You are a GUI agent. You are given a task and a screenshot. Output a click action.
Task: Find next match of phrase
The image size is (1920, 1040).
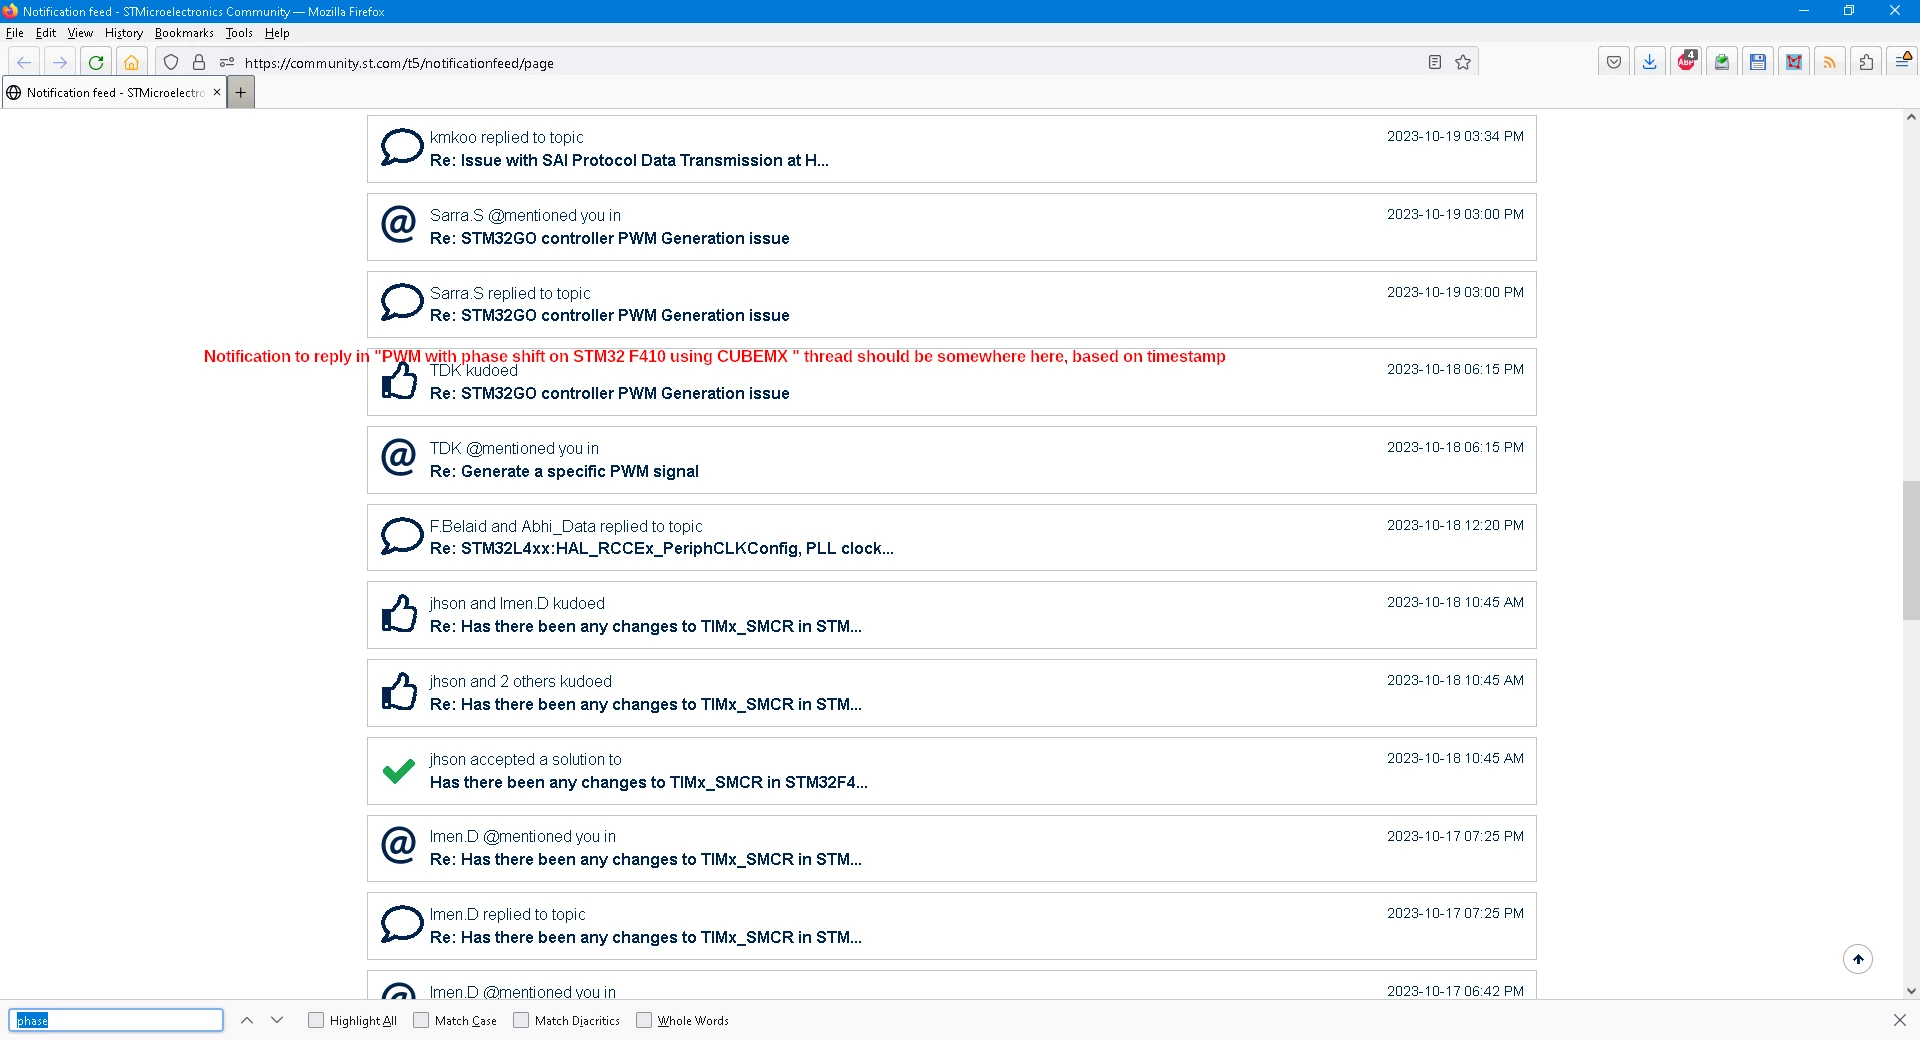point(277,1020)
